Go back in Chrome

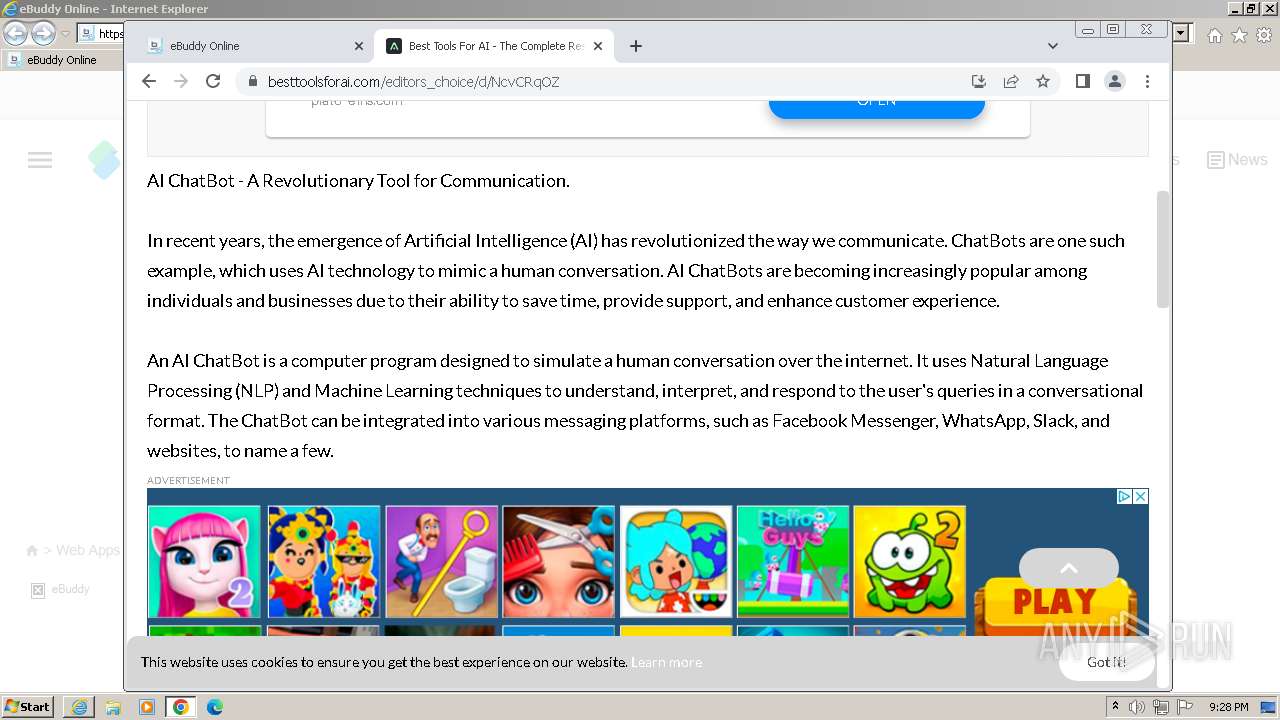(x=149, y=81)
